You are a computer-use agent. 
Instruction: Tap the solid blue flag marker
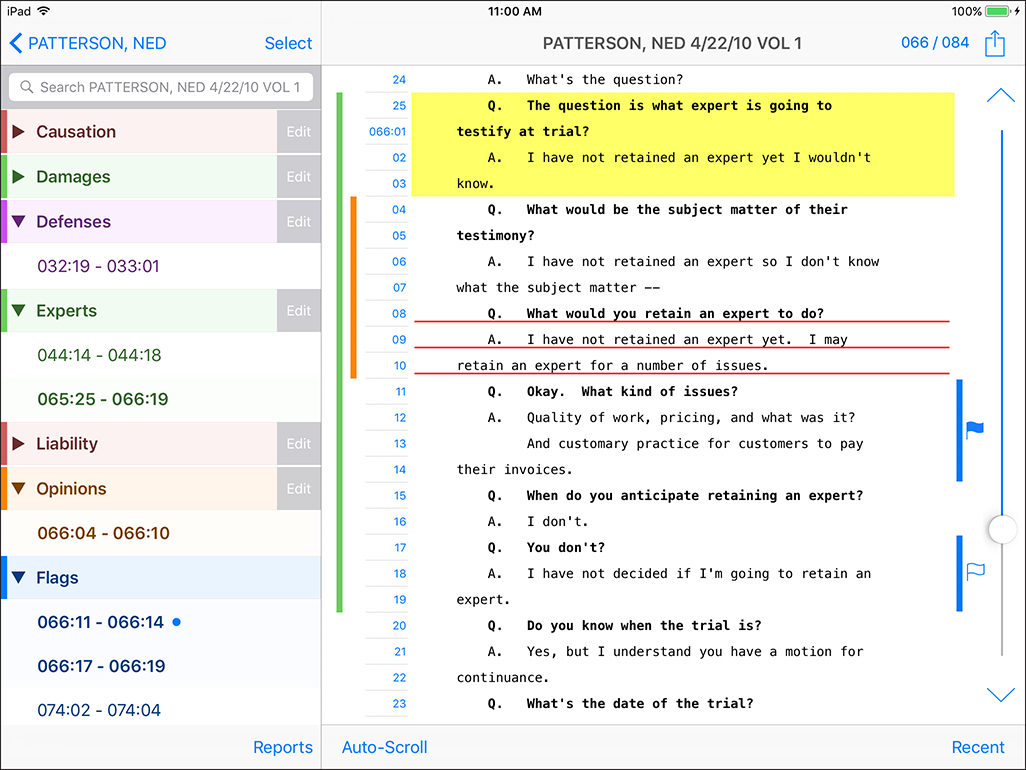(975, 430)
